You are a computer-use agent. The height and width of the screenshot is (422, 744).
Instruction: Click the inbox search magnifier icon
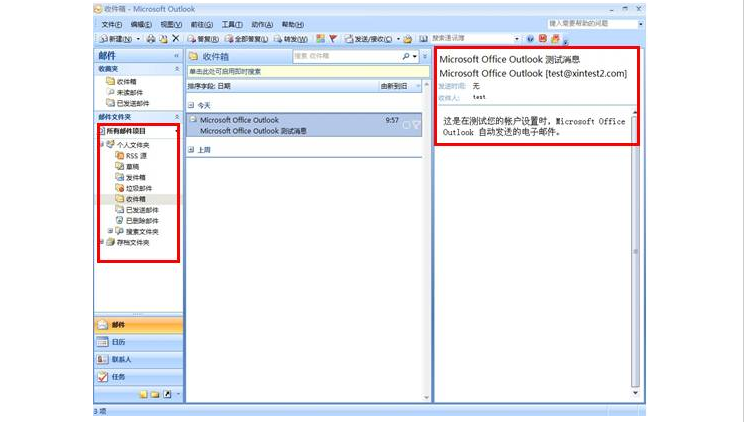click(x=406, y=56)
